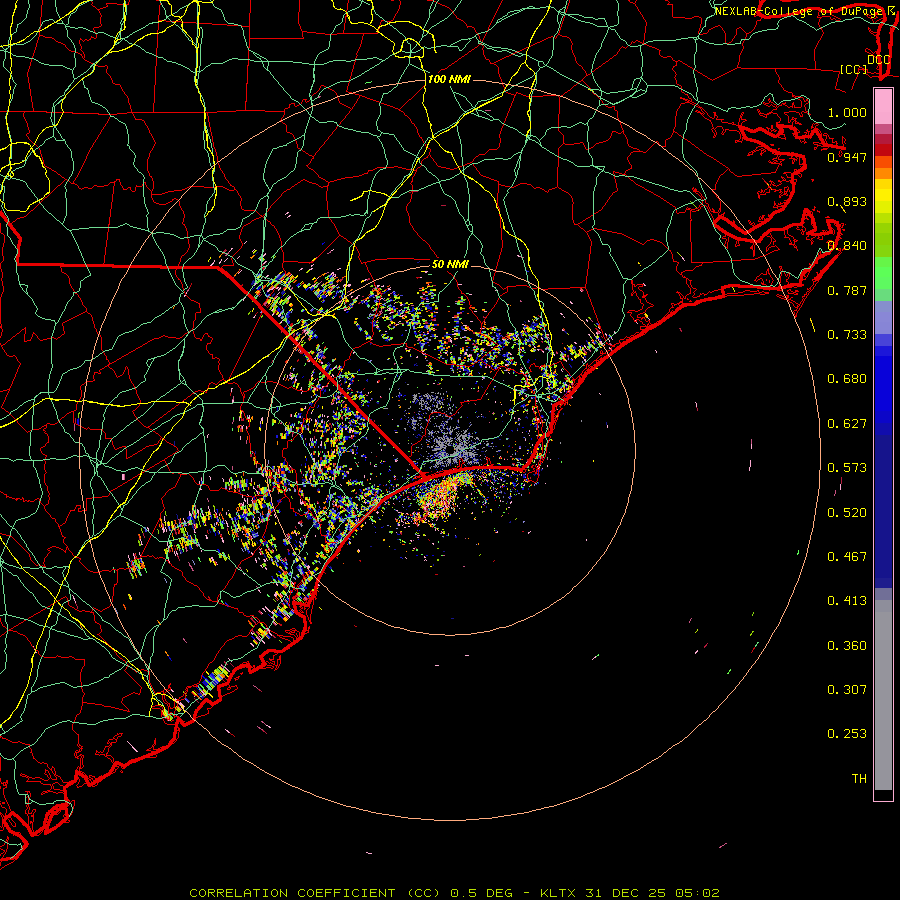The height and width of the screenshot is (900, 900).
Task: Click the 0.573 legend value
Action: (847, 467)
